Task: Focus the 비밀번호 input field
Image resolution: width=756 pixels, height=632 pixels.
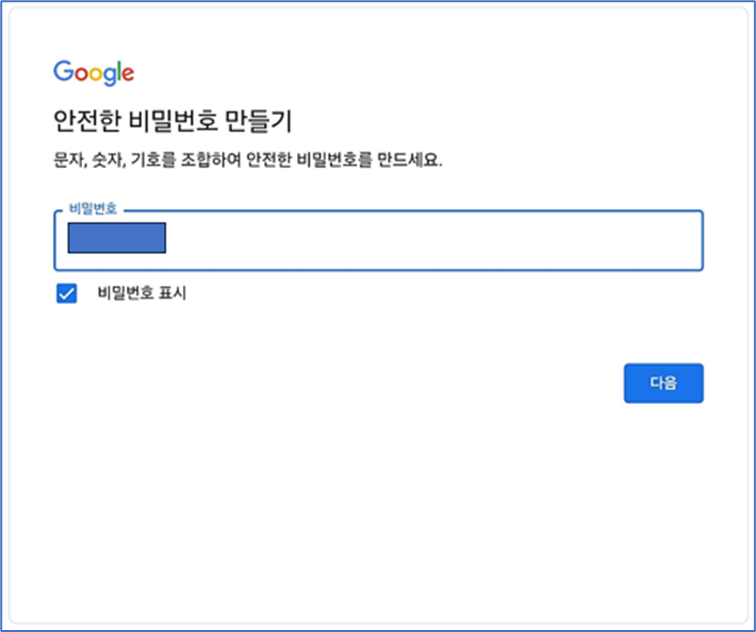Action: point(378,240)
